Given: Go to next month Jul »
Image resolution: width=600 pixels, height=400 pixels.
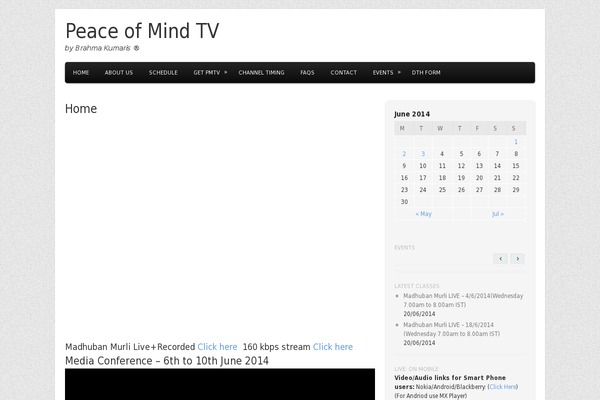Looking at the screenshot, I should 498,214.
